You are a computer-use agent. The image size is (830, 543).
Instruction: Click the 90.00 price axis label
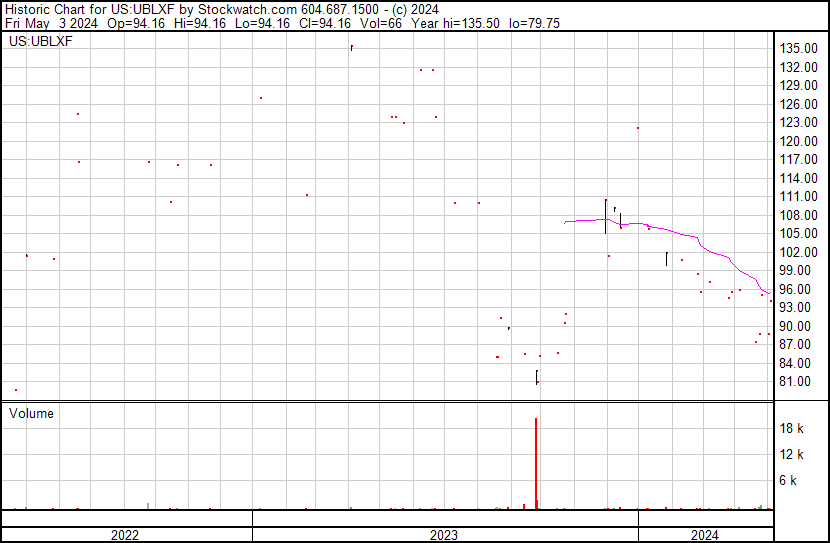[x=795, y=327]
